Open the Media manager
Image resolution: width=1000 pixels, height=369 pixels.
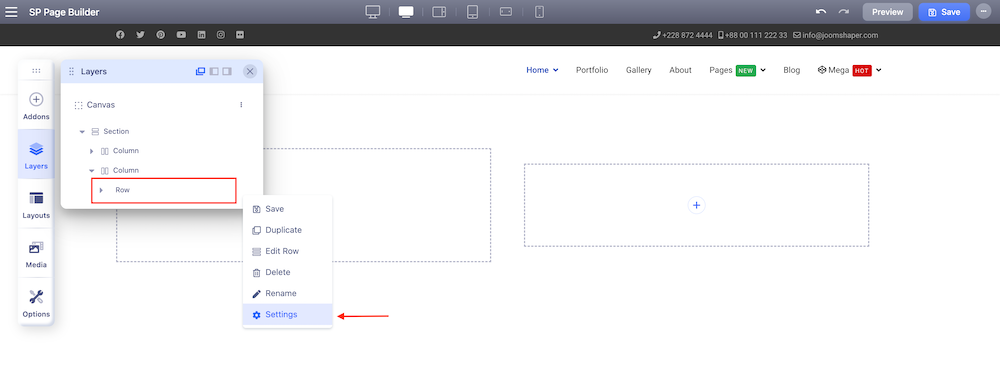point(36,254)
